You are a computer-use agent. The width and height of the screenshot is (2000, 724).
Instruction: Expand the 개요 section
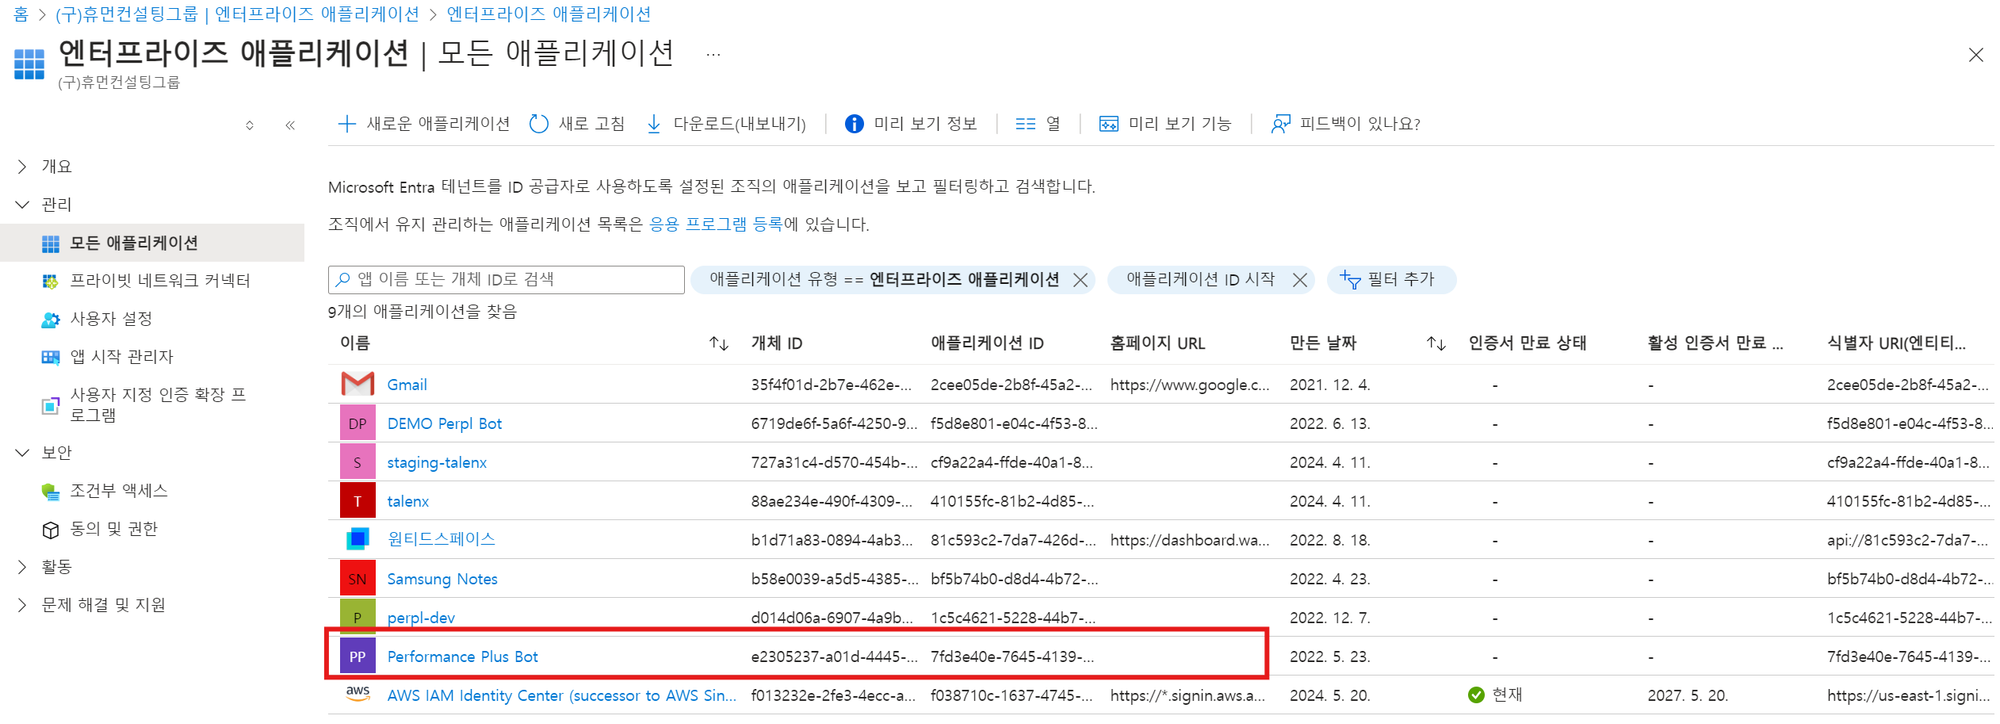point(22,167)
